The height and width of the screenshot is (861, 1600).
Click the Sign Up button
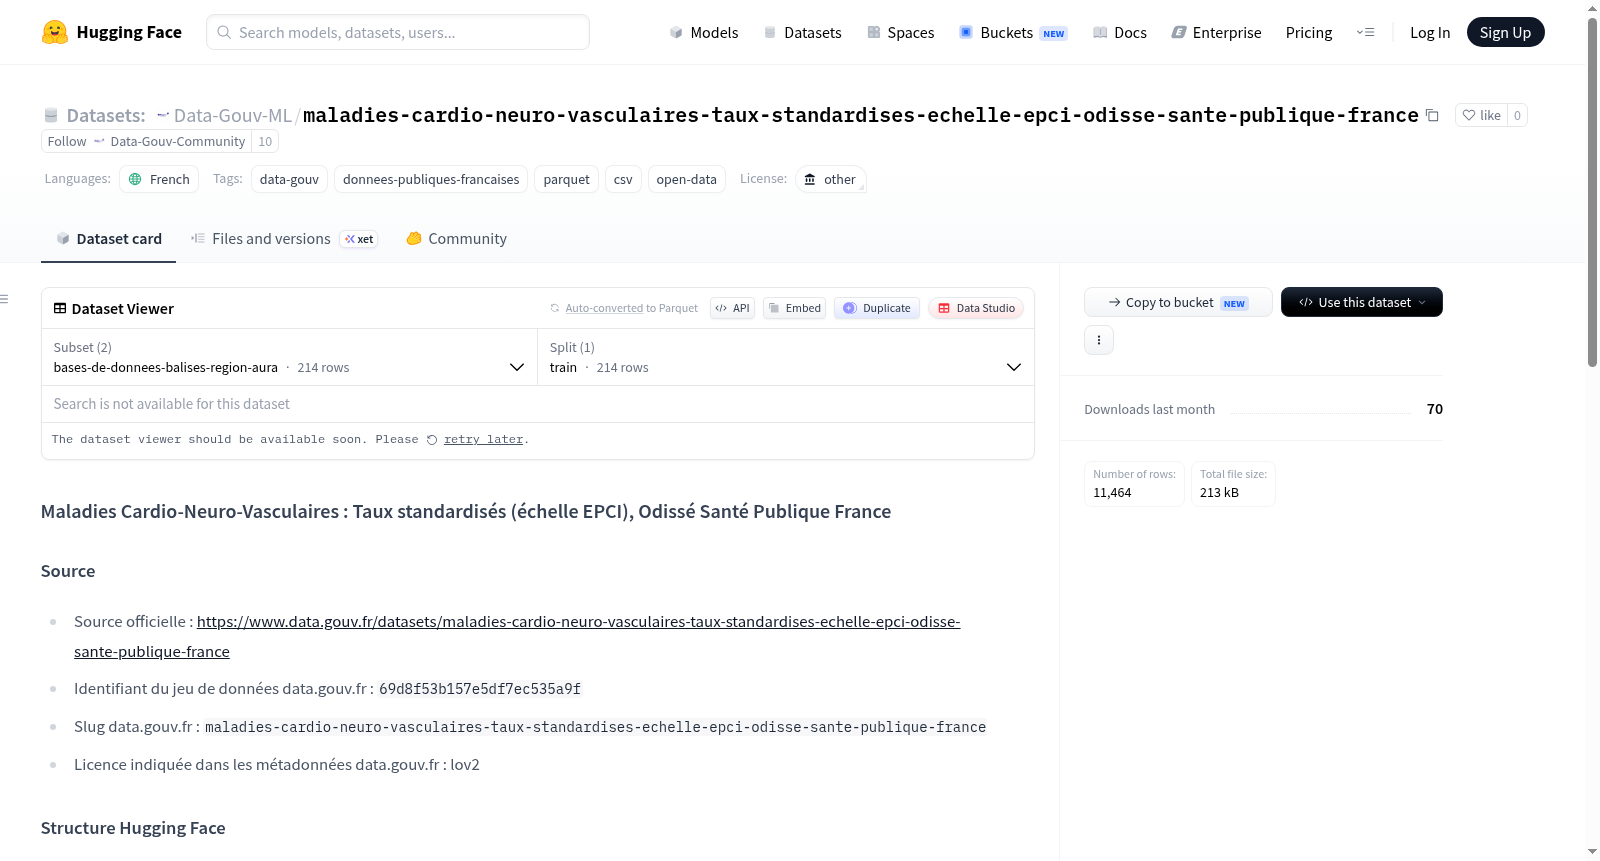click(x=1505, y=32)
